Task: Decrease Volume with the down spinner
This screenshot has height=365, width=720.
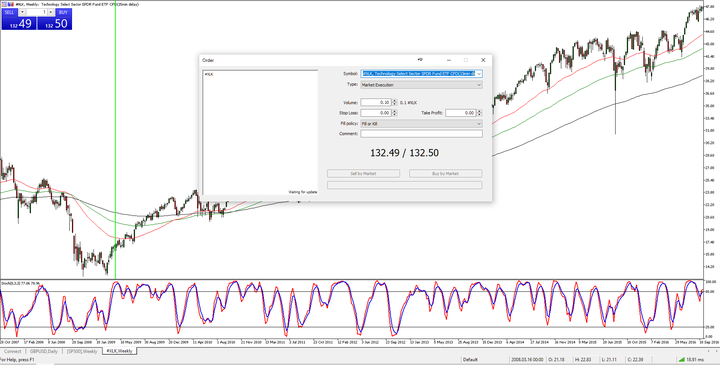Action: click(394, 104)
